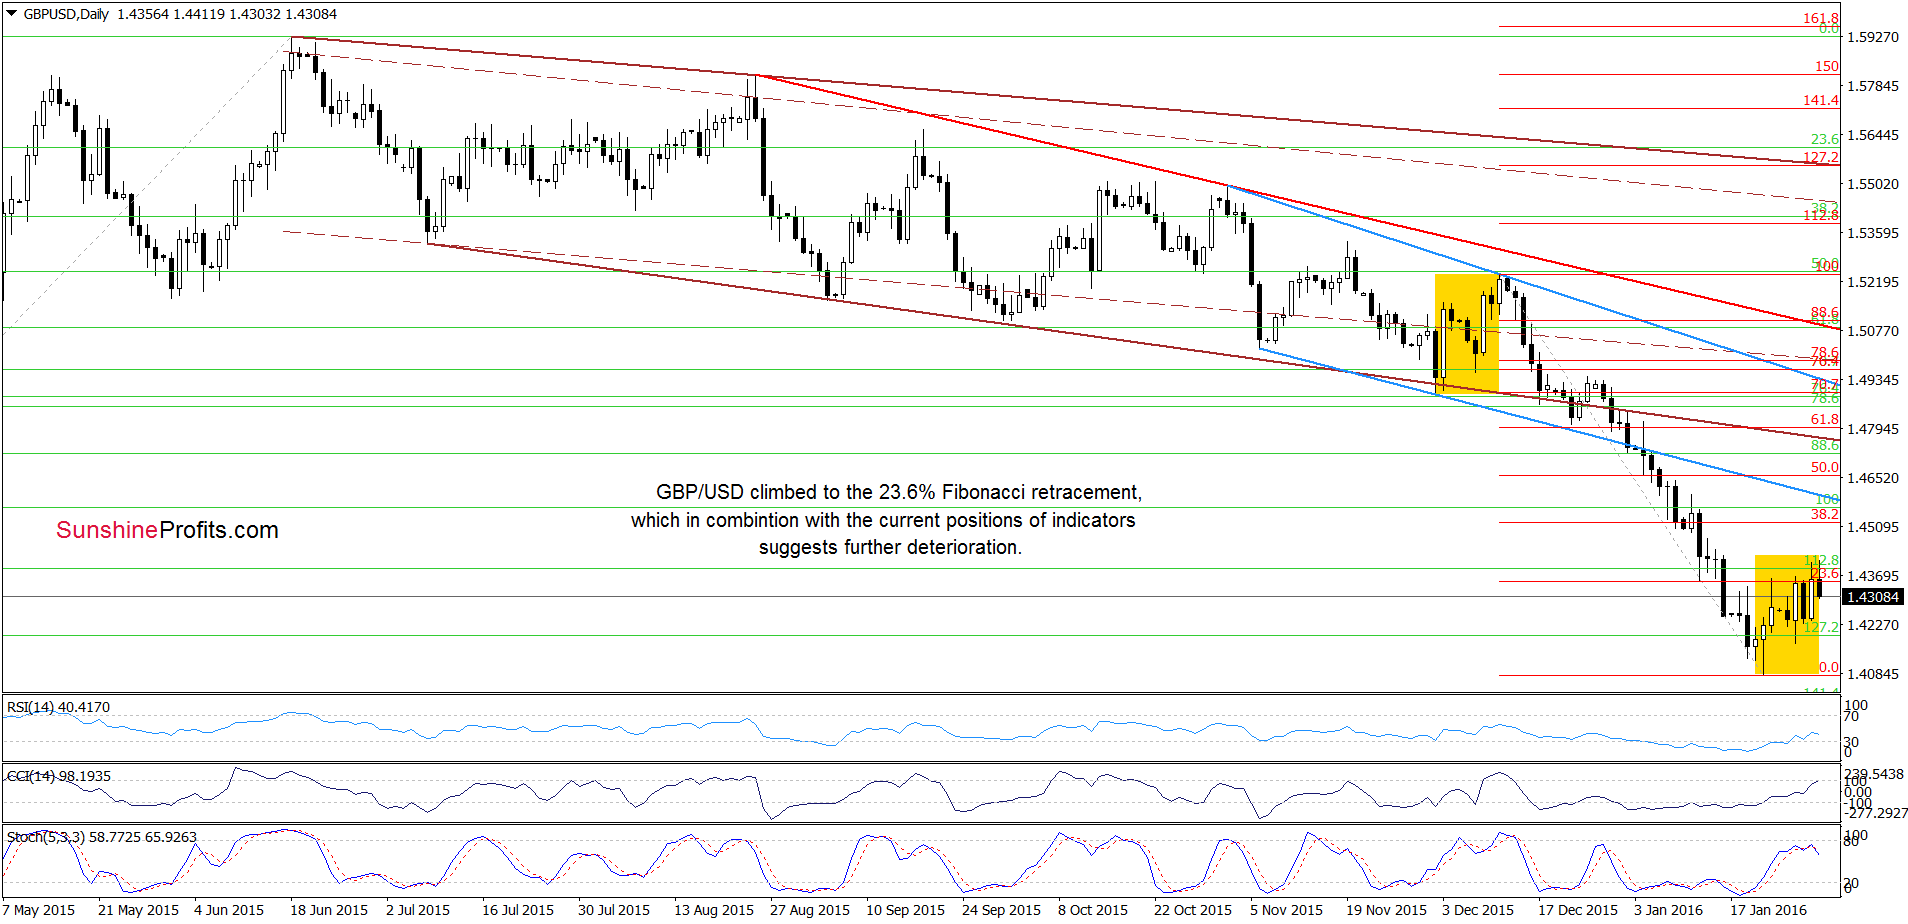Select the January 2016 yellow highlighted rectangle
Viewport: 1908px width, 924px height.
click(1787, 614)
